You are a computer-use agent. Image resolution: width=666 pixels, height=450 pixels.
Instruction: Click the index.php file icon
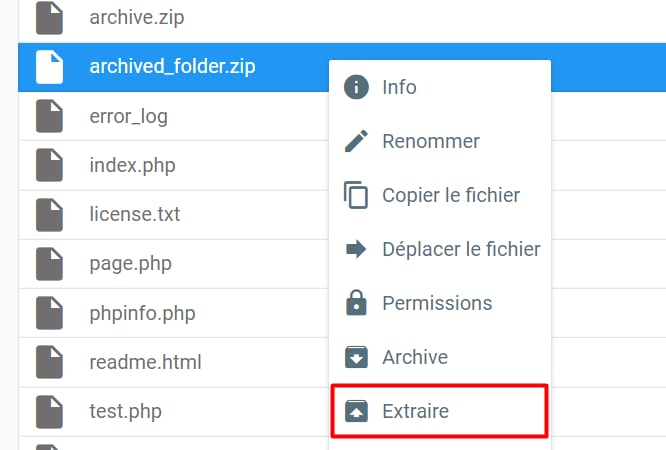tap(49, 165)
